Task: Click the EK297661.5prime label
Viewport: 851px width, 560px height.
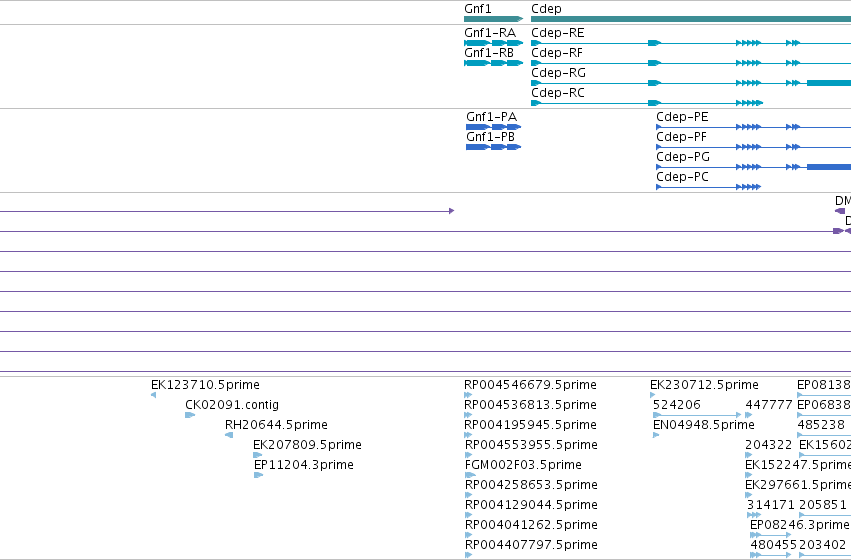Action: [x=798, y=485]
